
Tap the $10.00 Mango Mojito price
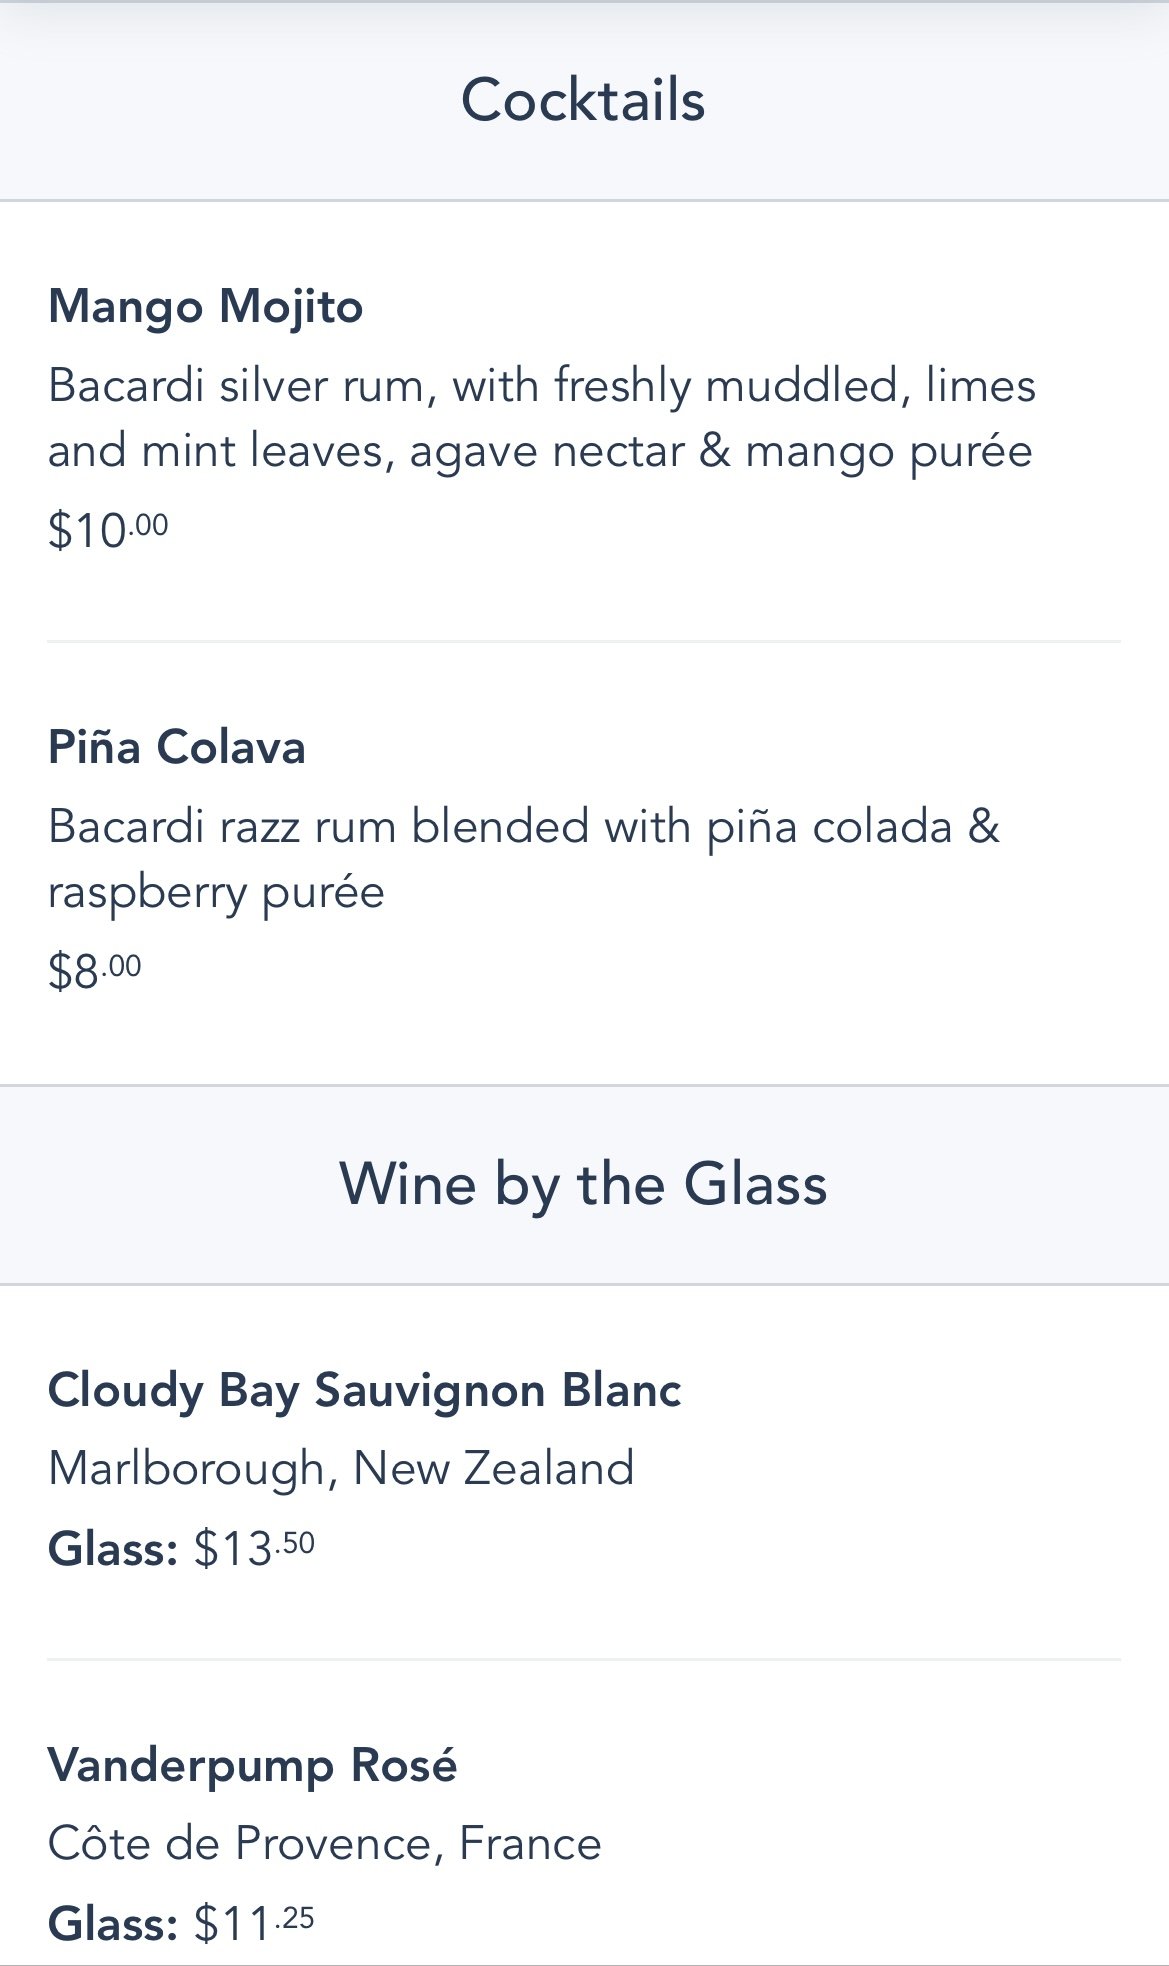(x=108, y=530)
